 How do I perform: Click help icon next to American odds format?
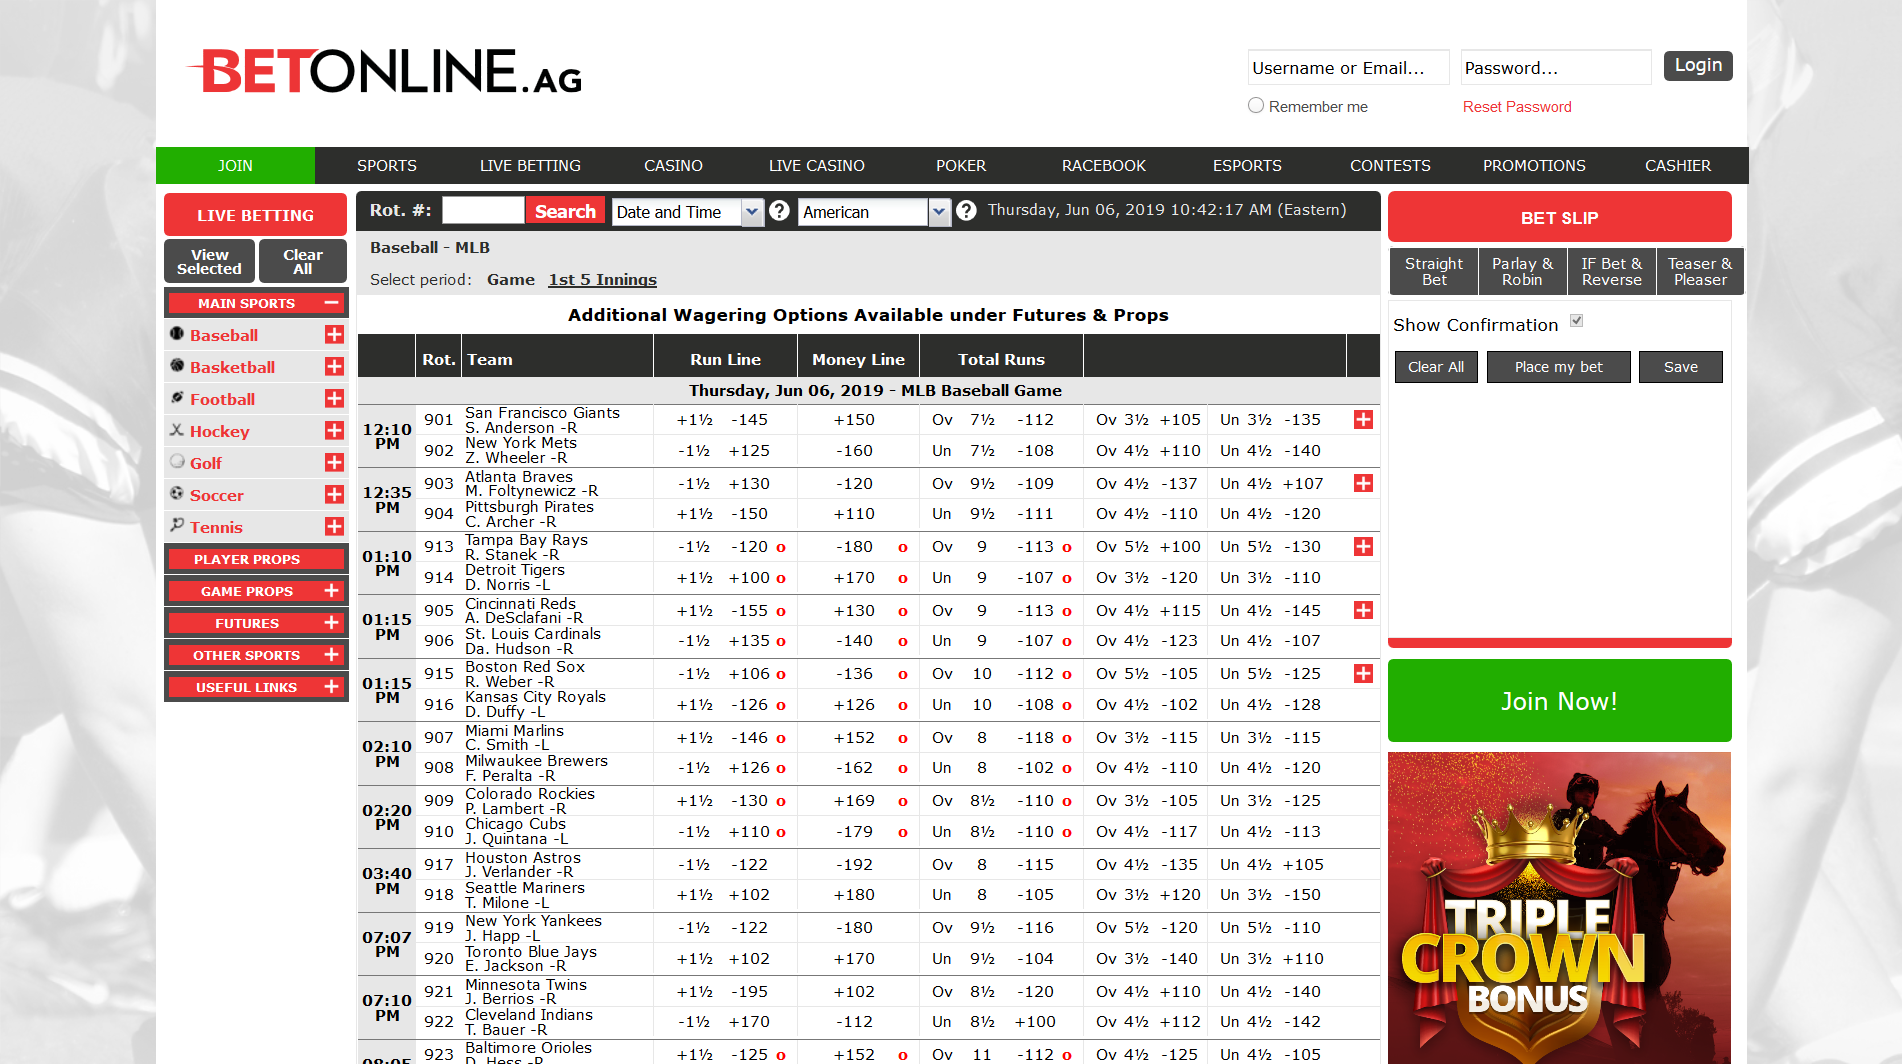966,211
